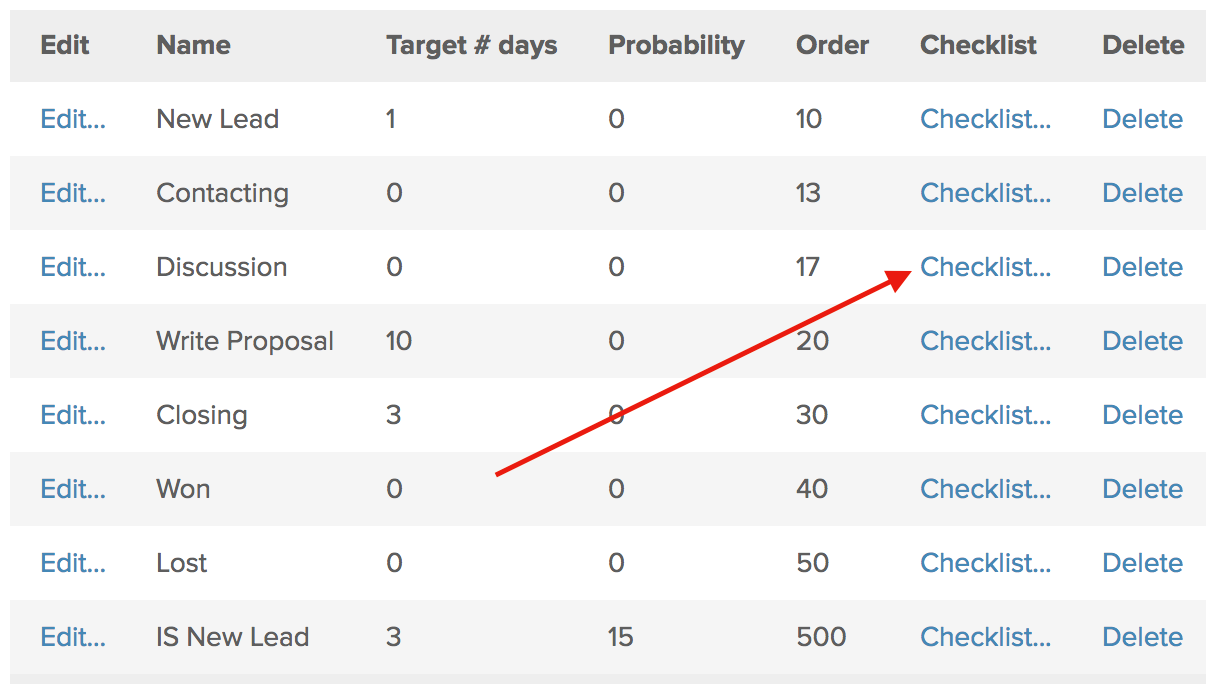
Task: Click the Probability column header
Action: pos(676,45)
